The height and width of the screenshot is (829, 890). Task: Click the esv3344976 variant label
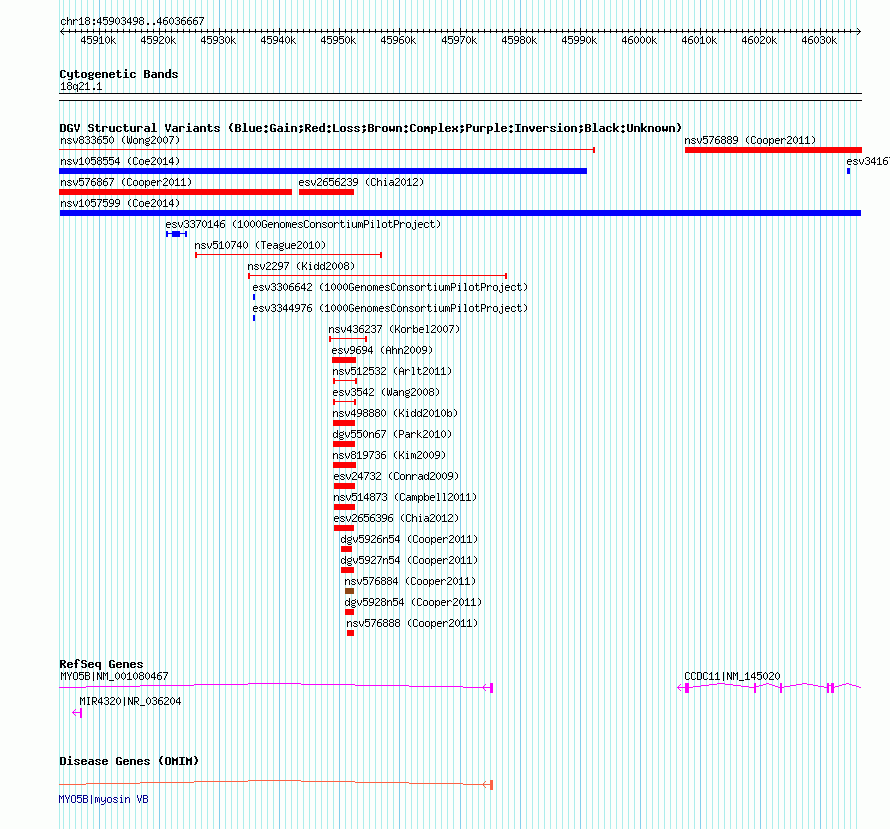pyautogui.click(x=390, y=308)
